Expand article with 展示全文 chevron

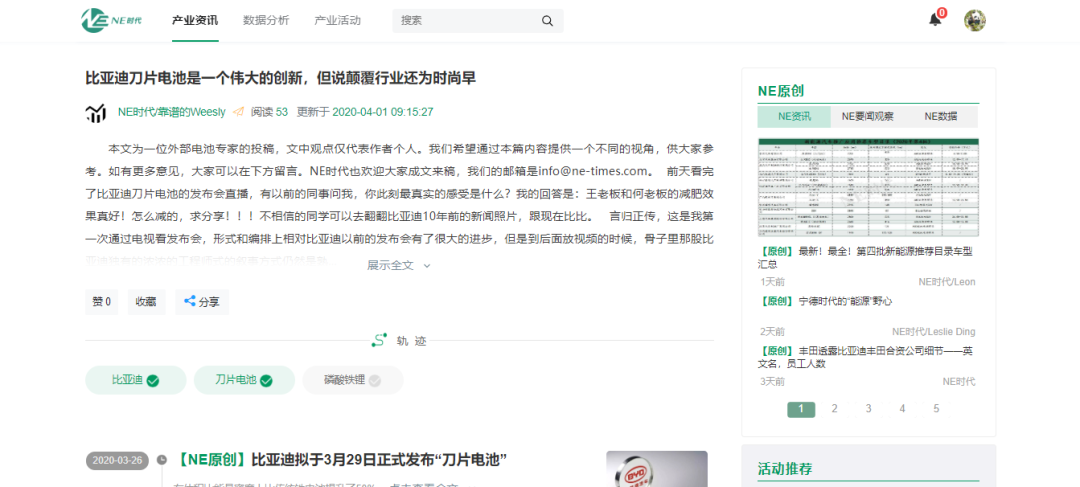(427, 266)
